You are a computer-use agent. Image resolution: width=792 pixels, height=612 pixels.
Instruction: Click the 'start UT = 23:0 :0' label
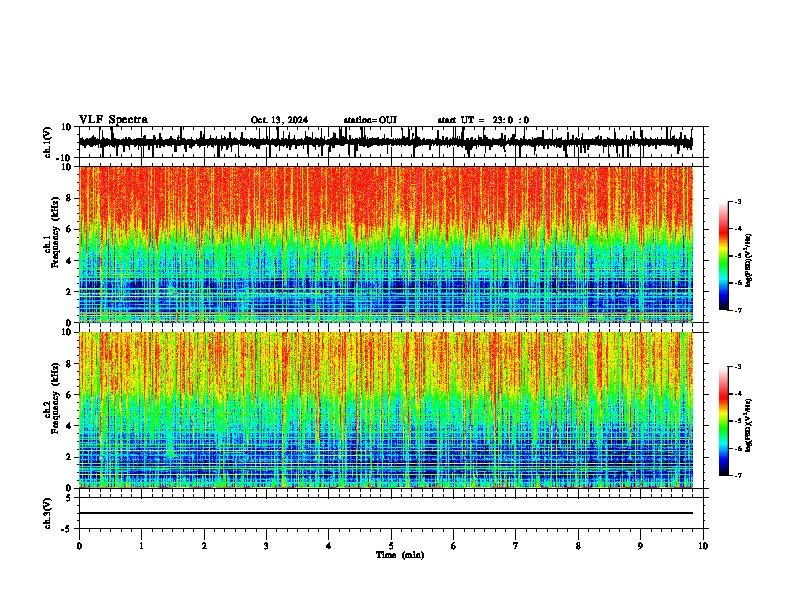483,120
